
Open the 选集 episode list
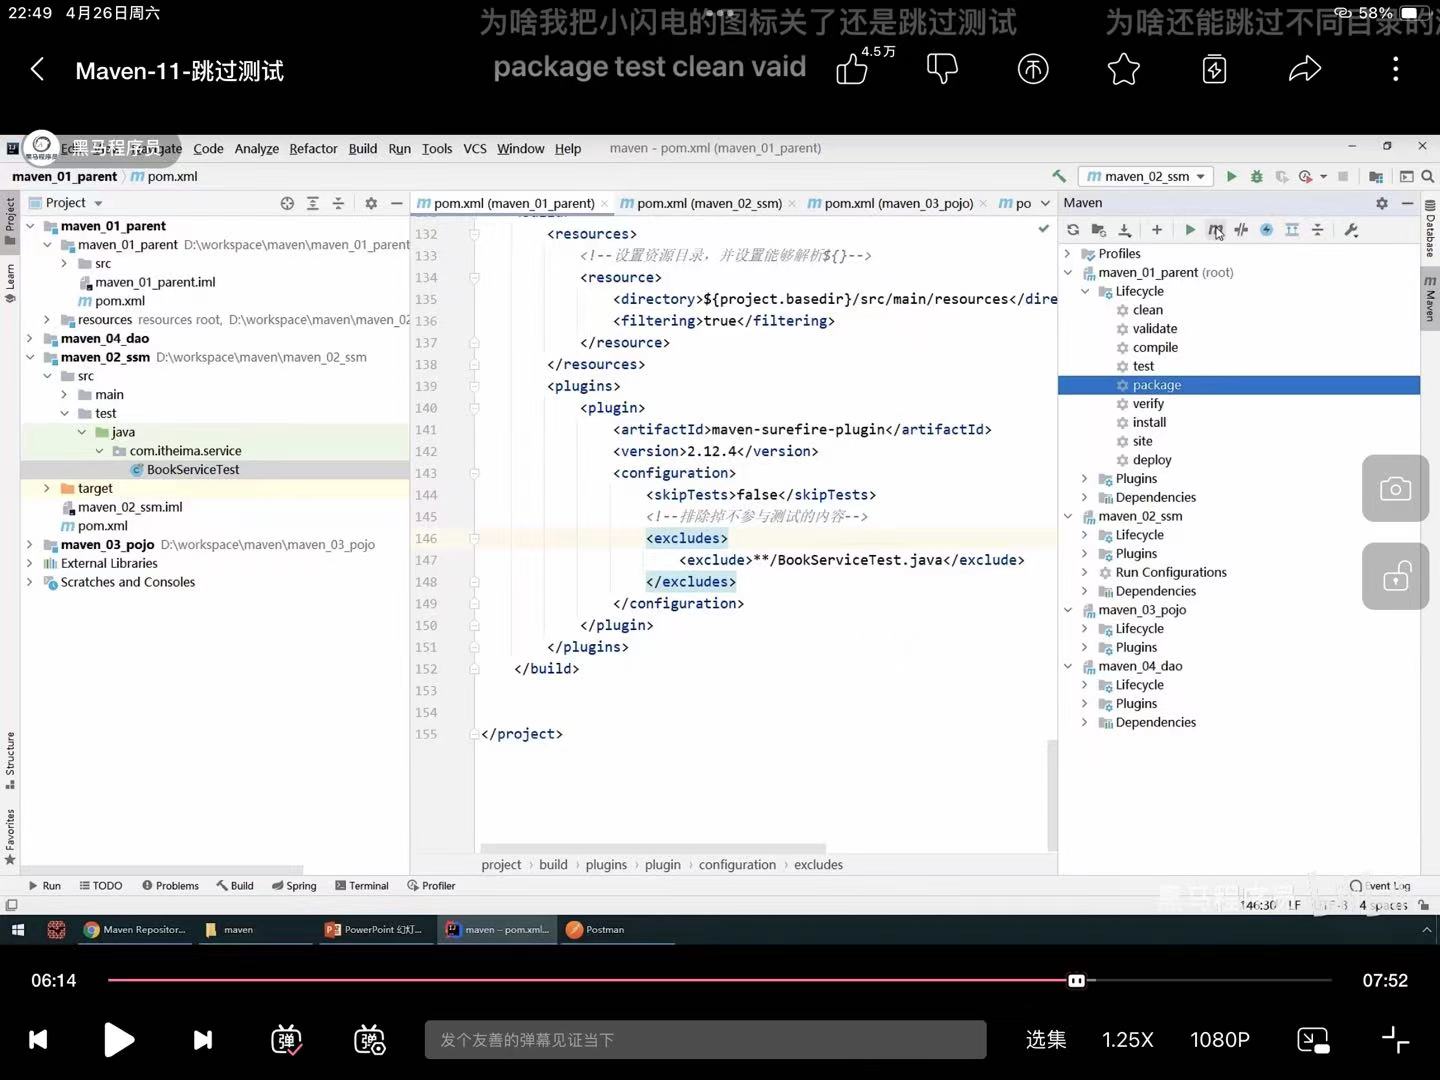pos(1046,1040)
